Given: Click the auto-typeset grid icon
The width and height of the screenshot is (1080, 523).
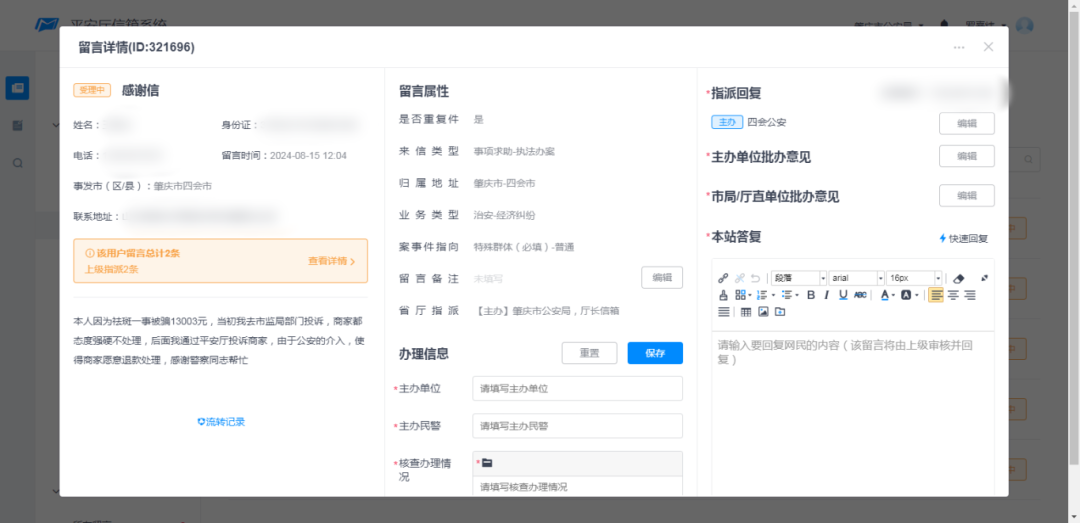Looking at the screenshot, I should tap(740, 295).
